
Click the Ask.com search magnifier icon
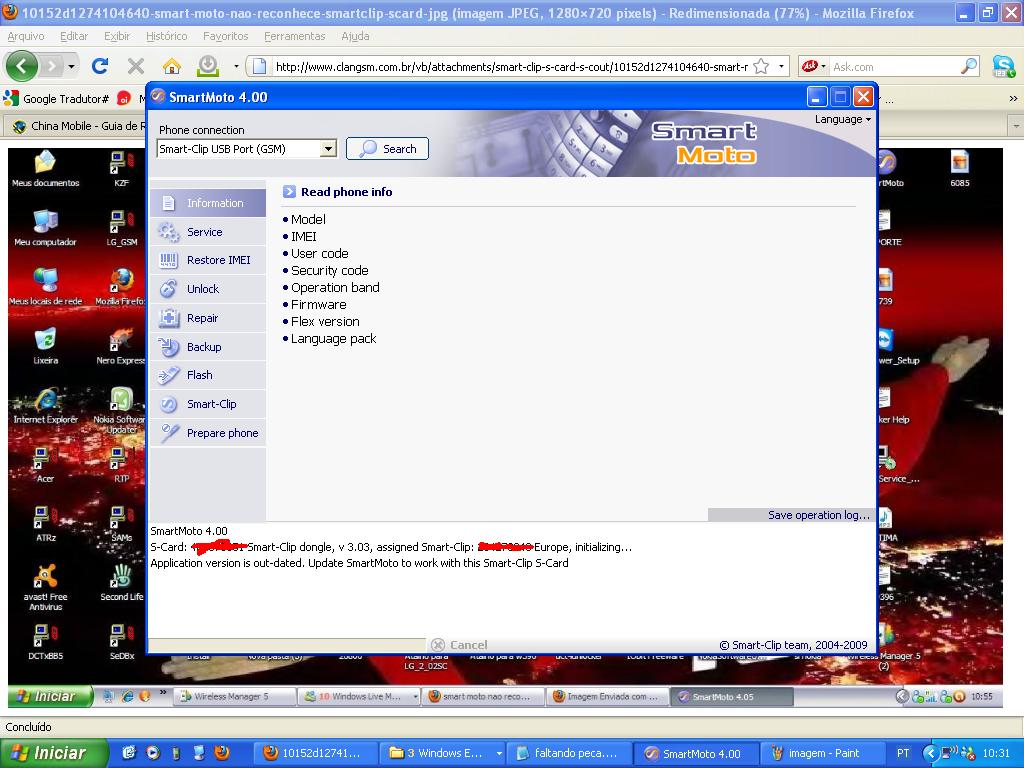pos(969,66)
